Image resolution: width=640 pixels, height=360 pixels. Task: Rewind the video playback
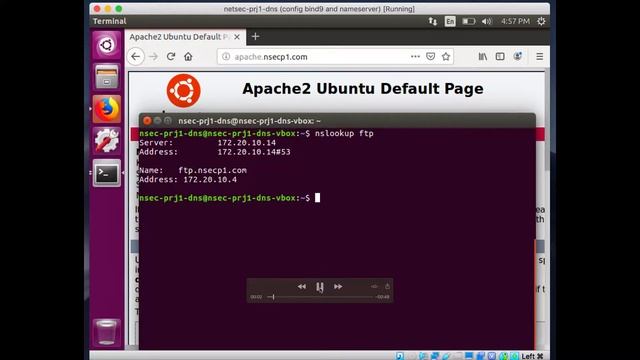coord(302,287)
